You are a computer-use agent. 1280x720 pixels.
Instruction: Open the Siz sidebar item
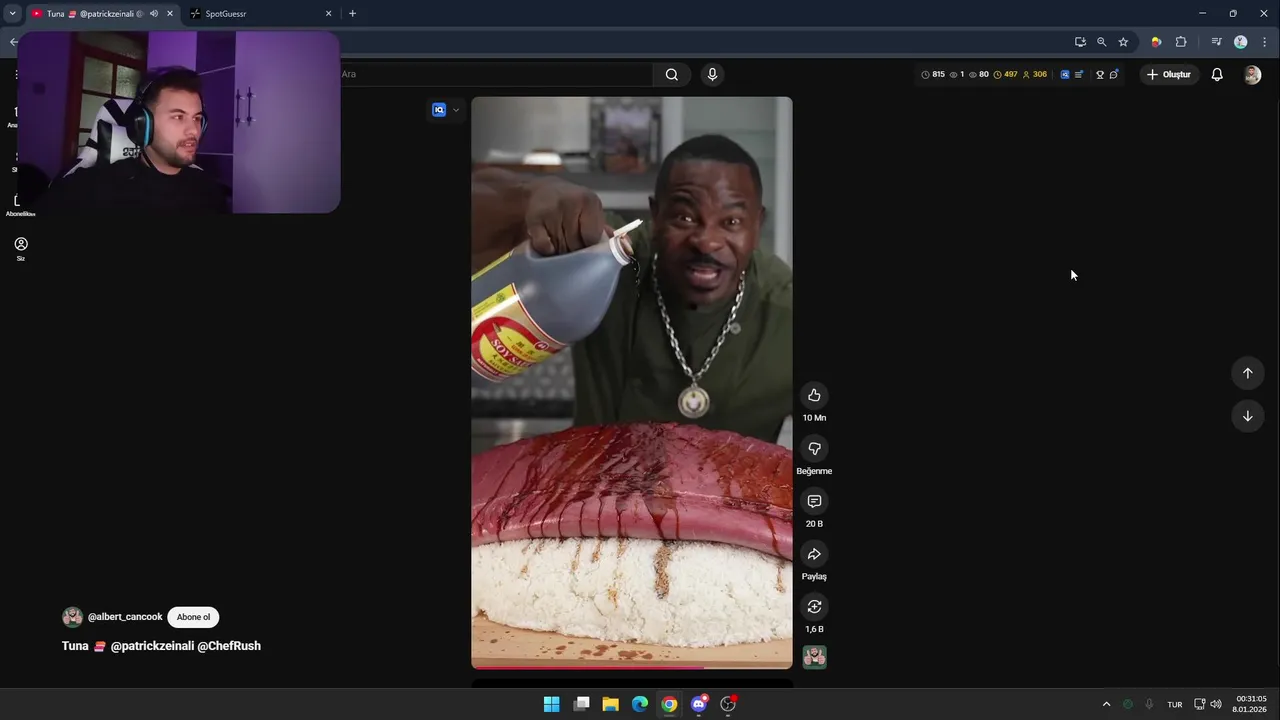(21, 248)
